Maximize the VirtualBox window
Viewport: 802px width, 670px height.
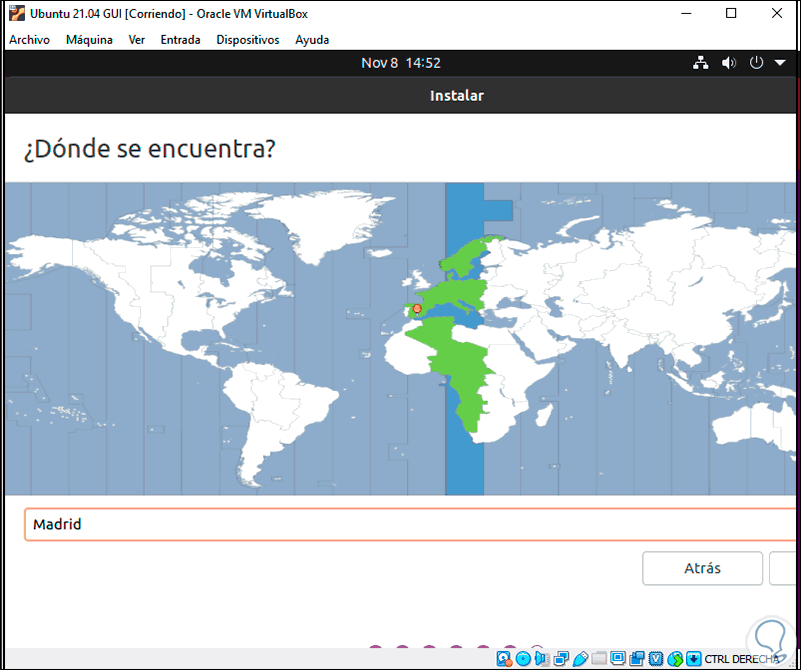[731, 13]
